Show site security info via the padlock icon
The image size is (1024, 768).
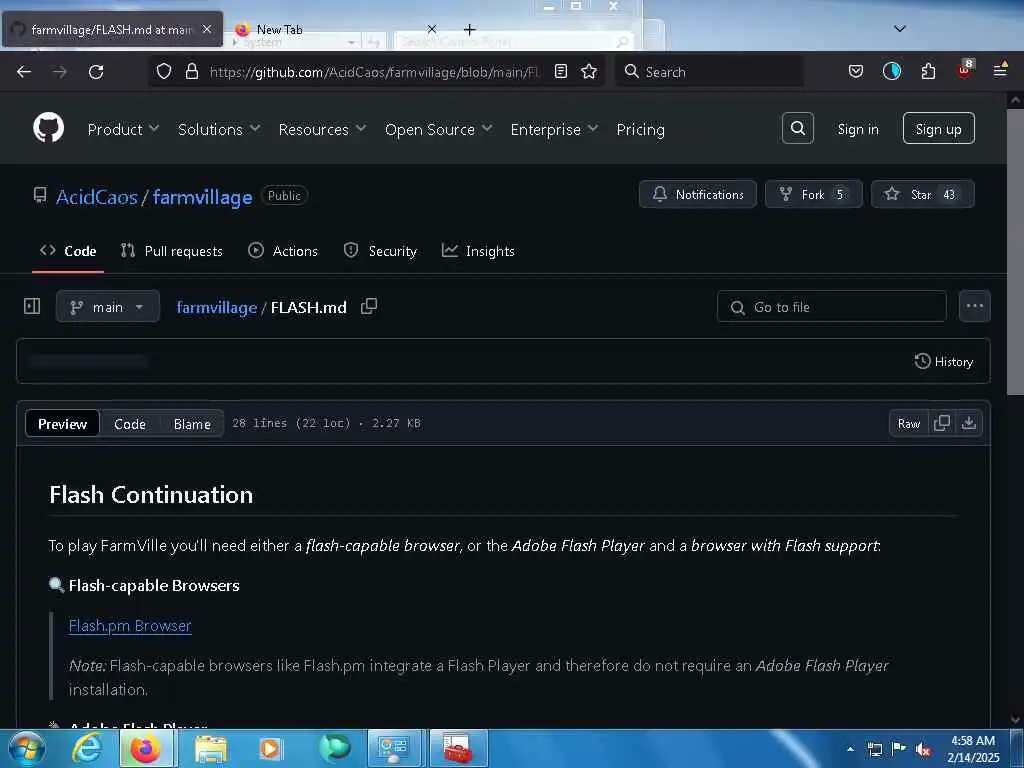191,71
